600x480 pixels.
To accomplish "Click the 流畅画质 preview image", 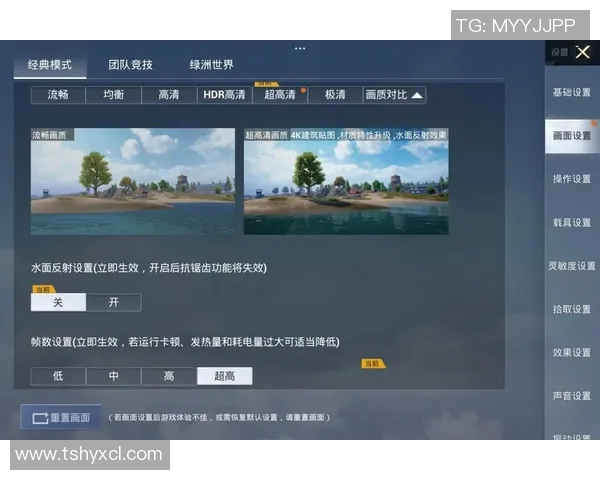I will tap(133, 181).
